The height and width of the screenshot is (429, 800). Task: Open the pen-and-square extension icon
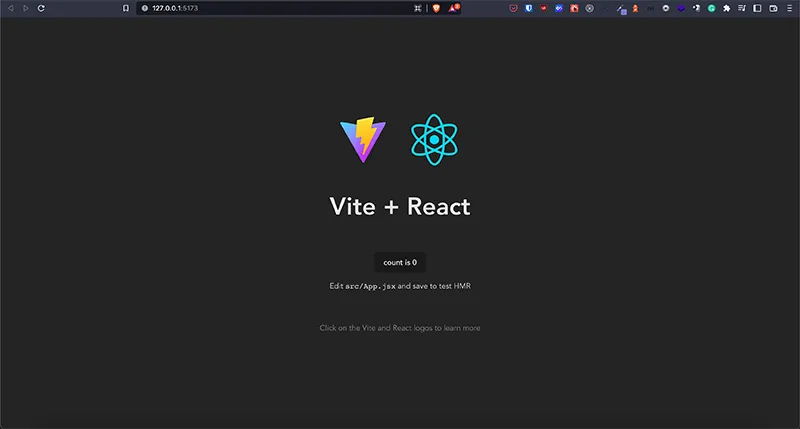click(x=621, y=9)
